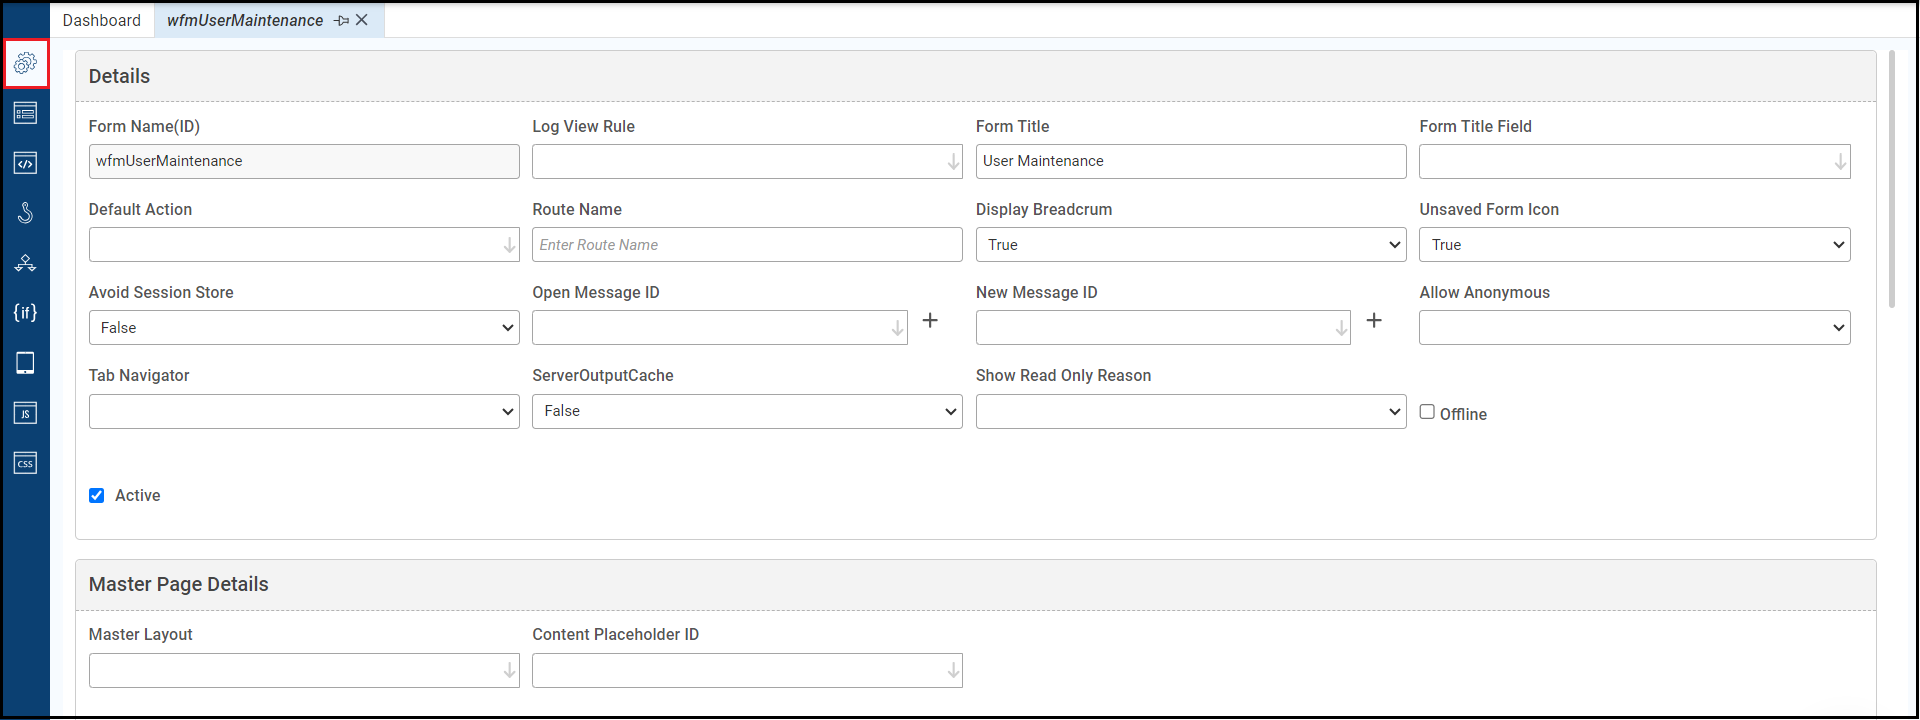Image resolution: width=1920 pixels, height=720 pixels.
Task: Enable the Offline checkbox
Action: coord(1427,412)
